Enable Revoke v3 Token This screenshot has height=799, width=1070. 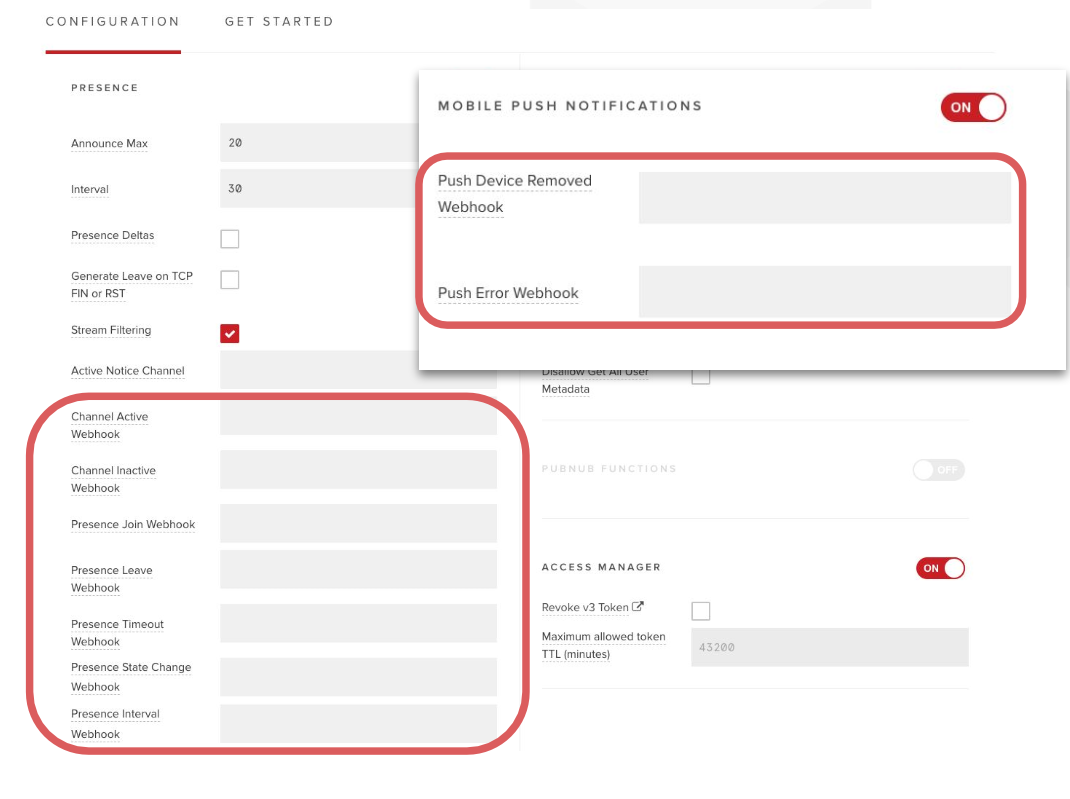700,610
